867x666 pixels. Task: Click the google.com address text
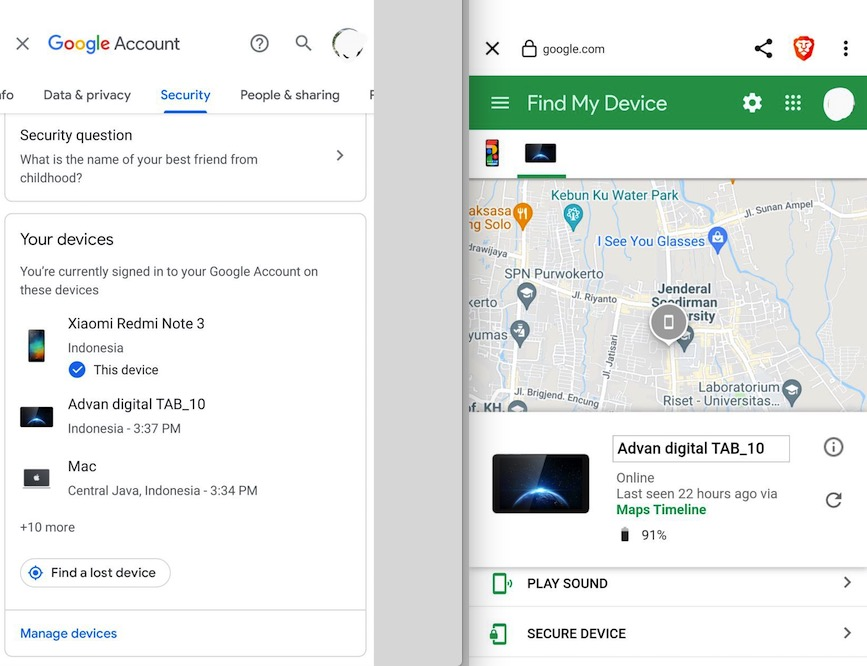[x=573, y=49]
